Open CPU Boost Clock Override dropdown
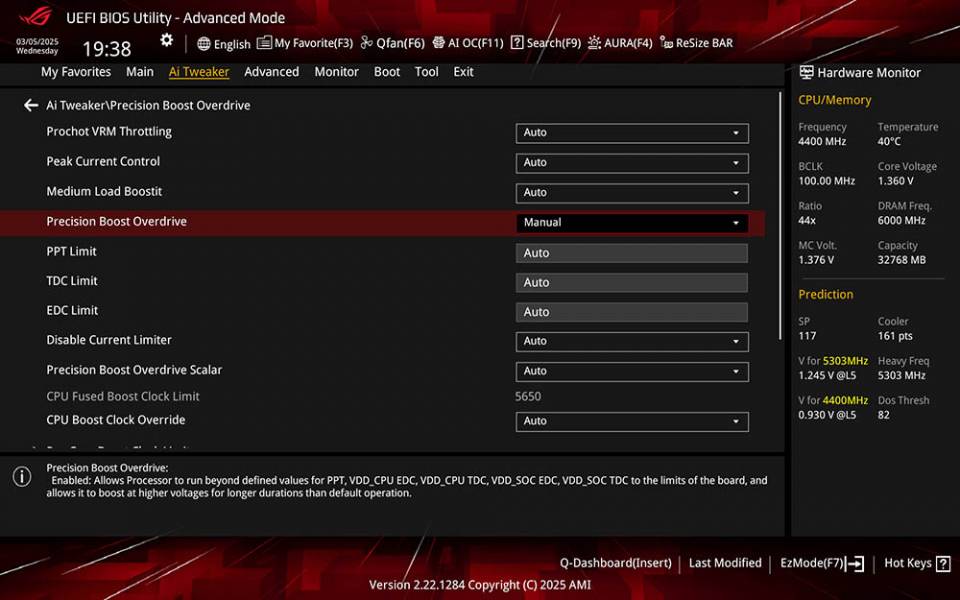The height and width of the screenshot is (600, 960). 632,421
